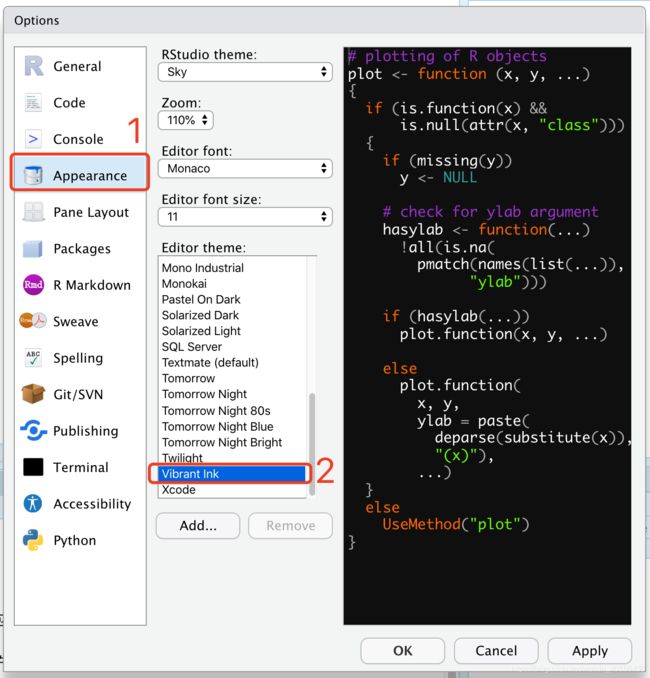Choose the Tomorrow Night Blue theme
650x678 pixels.
click(233, 426)
